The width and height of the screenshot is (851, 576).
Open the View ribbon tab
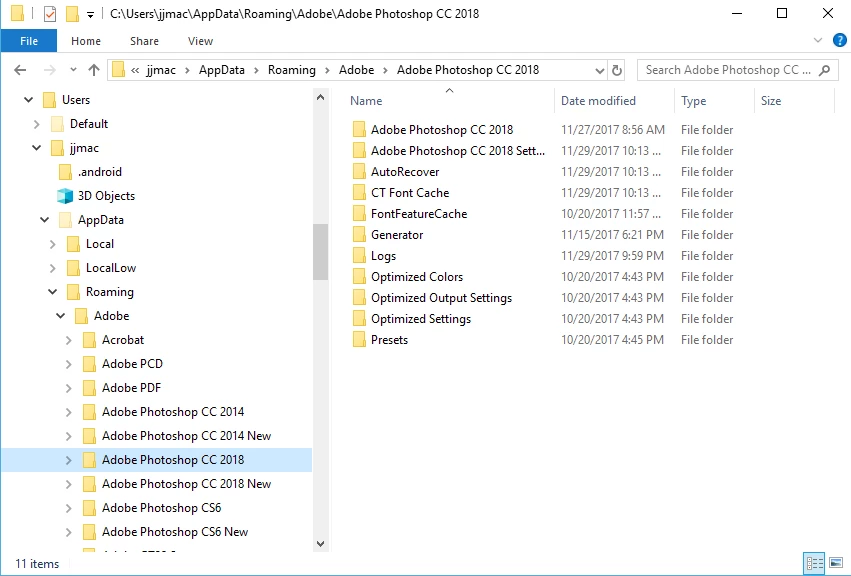pyautogui.click(x=200, y=41)
